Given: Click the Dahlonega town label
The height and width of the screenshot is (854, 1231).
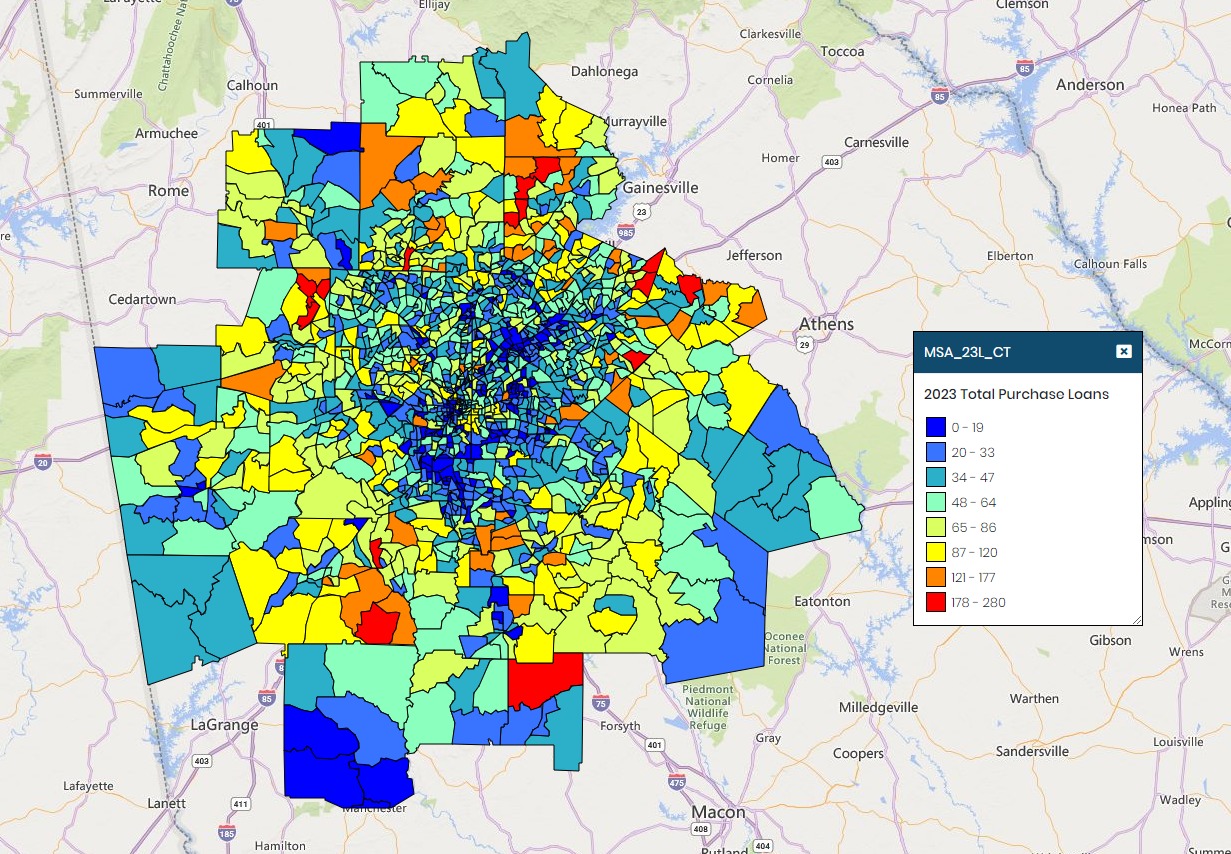Looking at the screenshot, I should (604, 71).
